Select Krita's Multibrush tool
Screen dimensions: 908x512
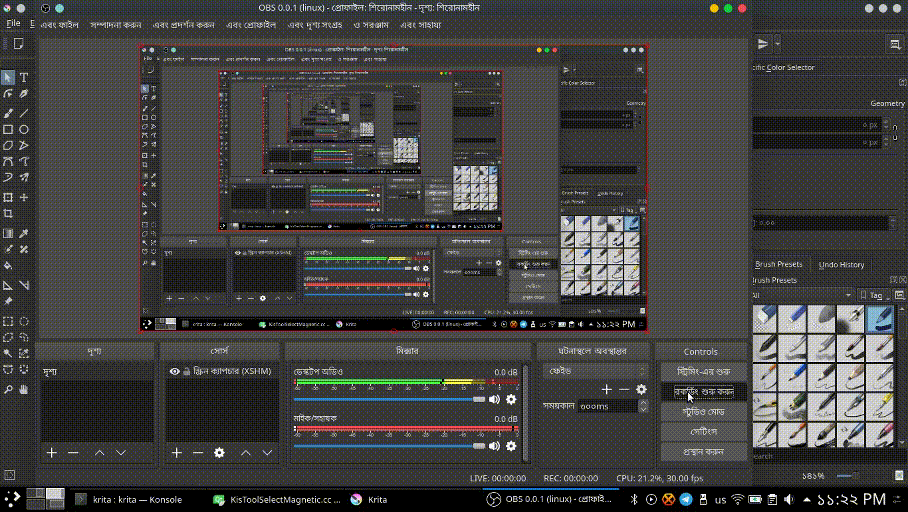point(24,177)
